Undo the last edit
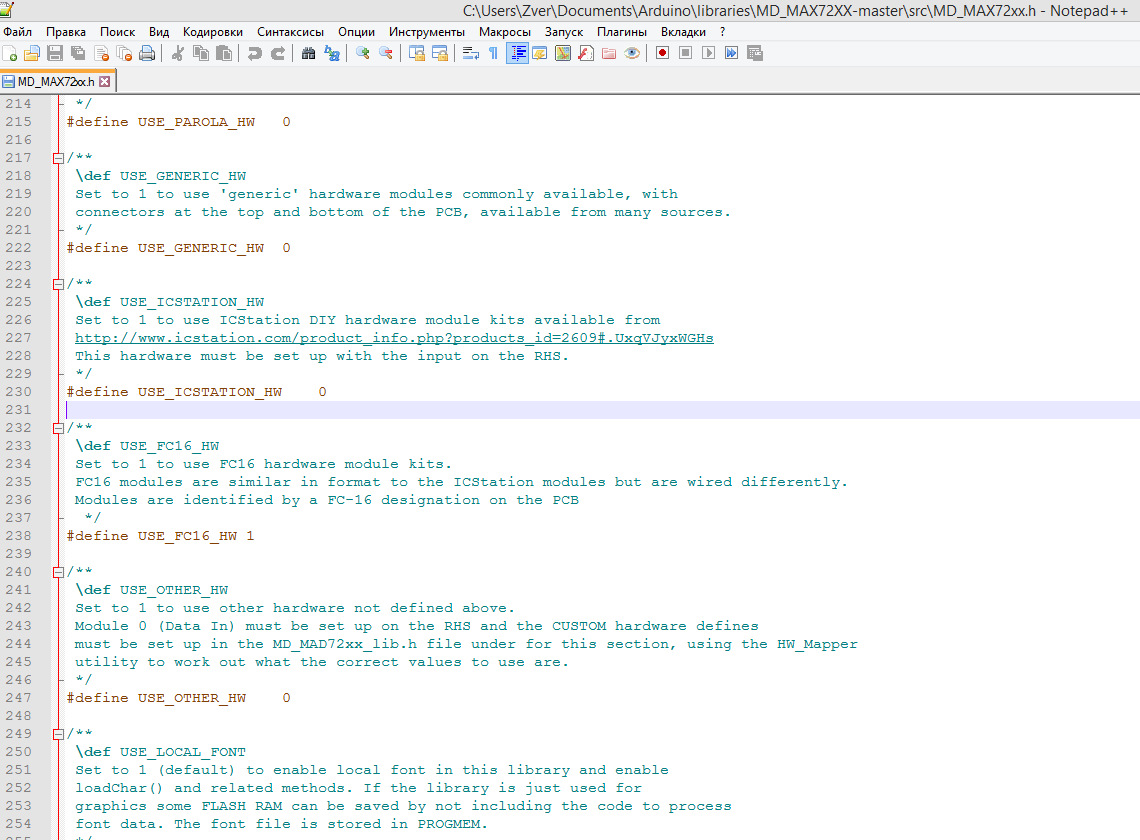 (254, 53)
